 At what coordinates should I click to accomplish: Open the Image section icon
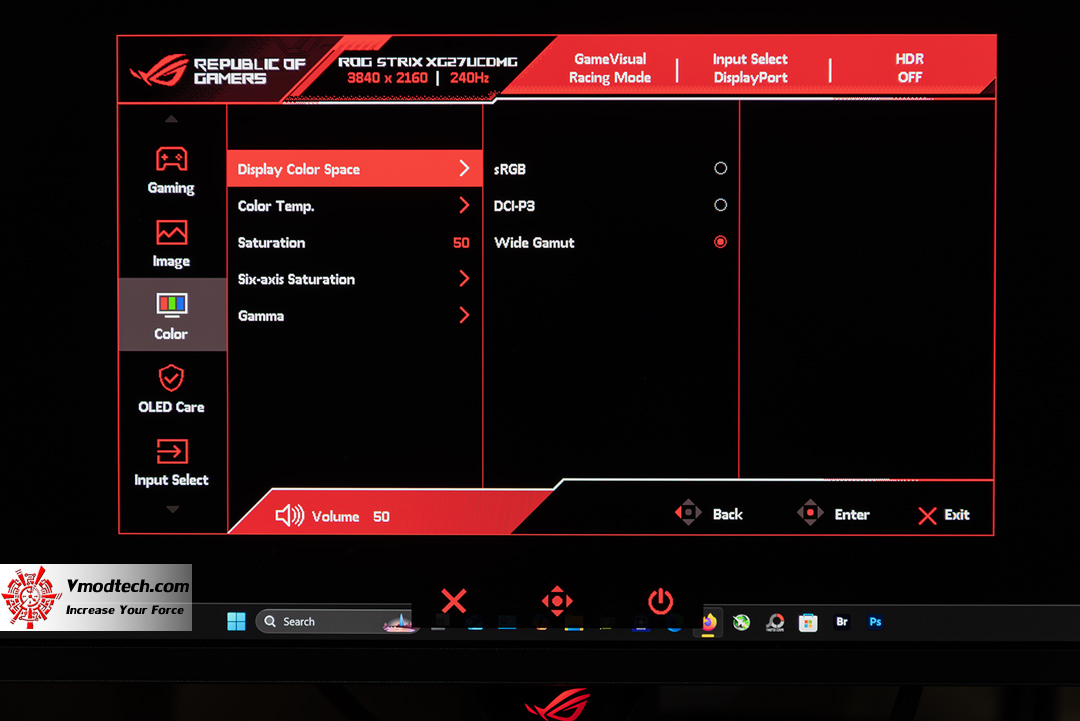(172, 233)
